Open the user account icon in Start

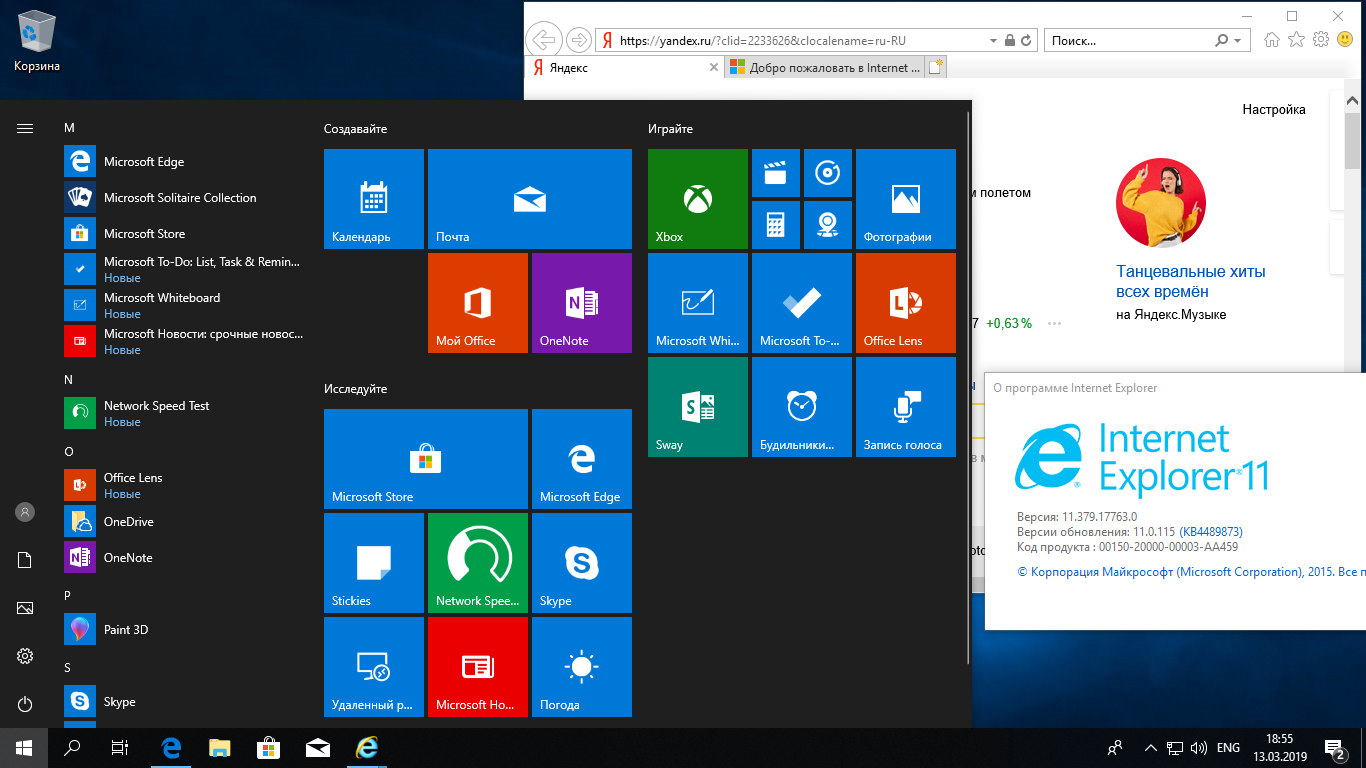(x=25, y=512)
